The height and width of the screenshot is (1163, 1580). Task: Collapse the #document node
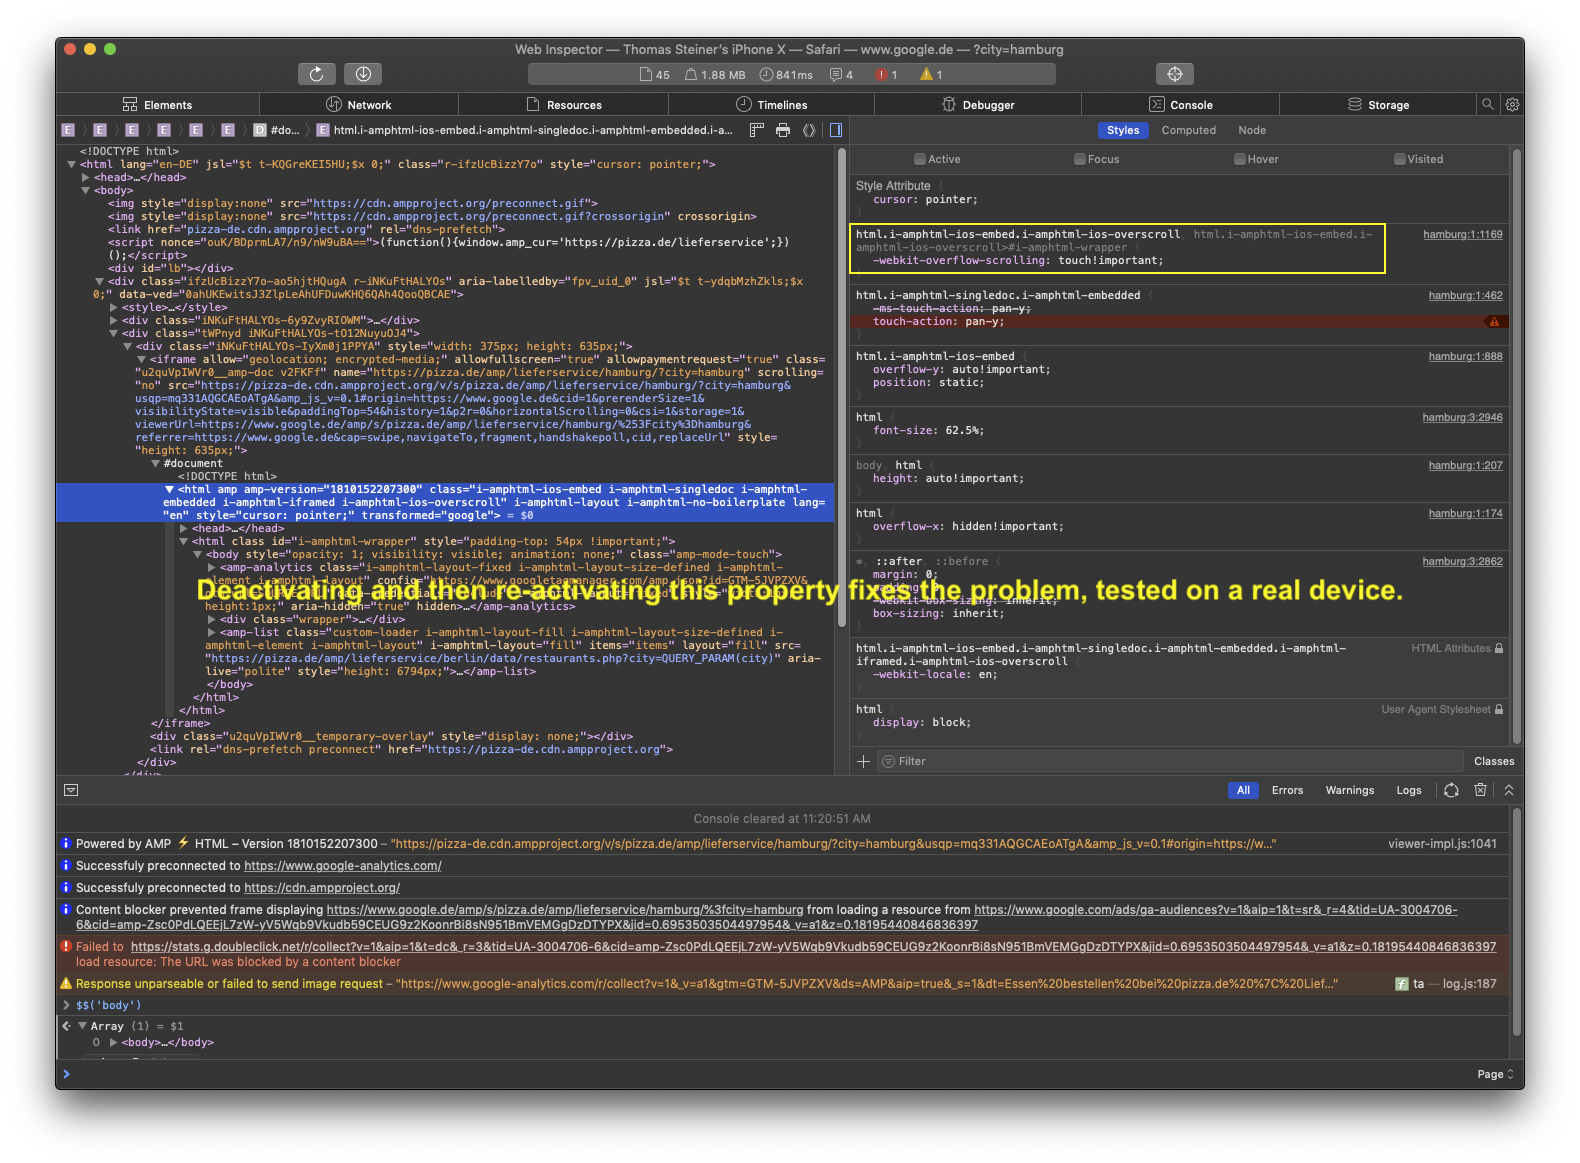point(155,464)
